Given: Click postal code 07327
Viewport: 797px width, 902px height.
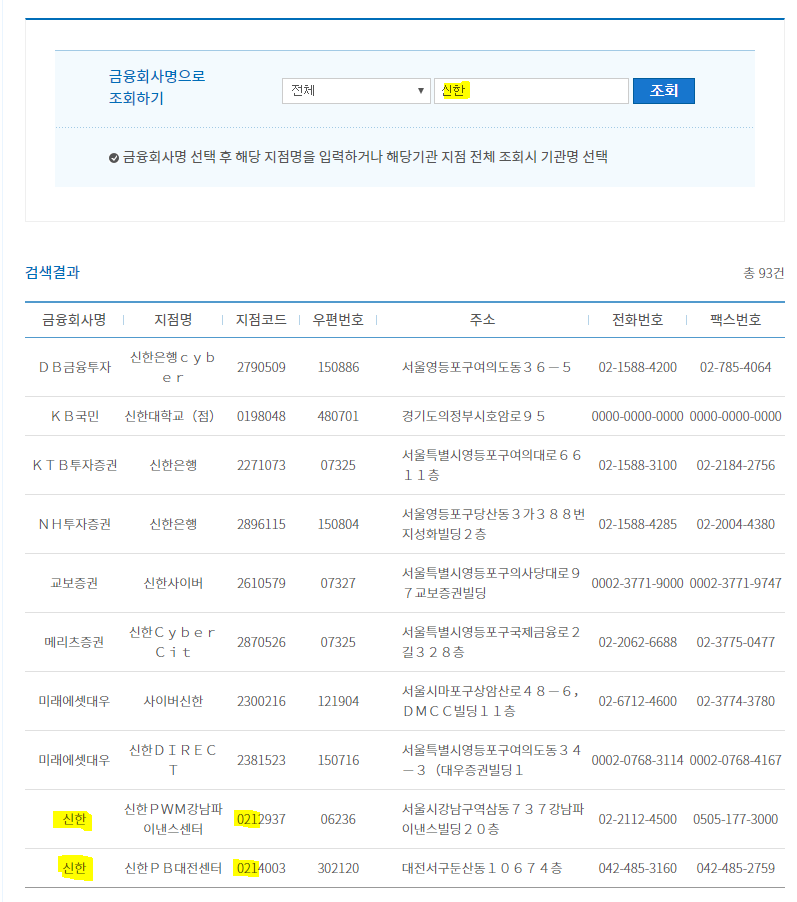Looking at the screenshot, I should coord(338,583).
